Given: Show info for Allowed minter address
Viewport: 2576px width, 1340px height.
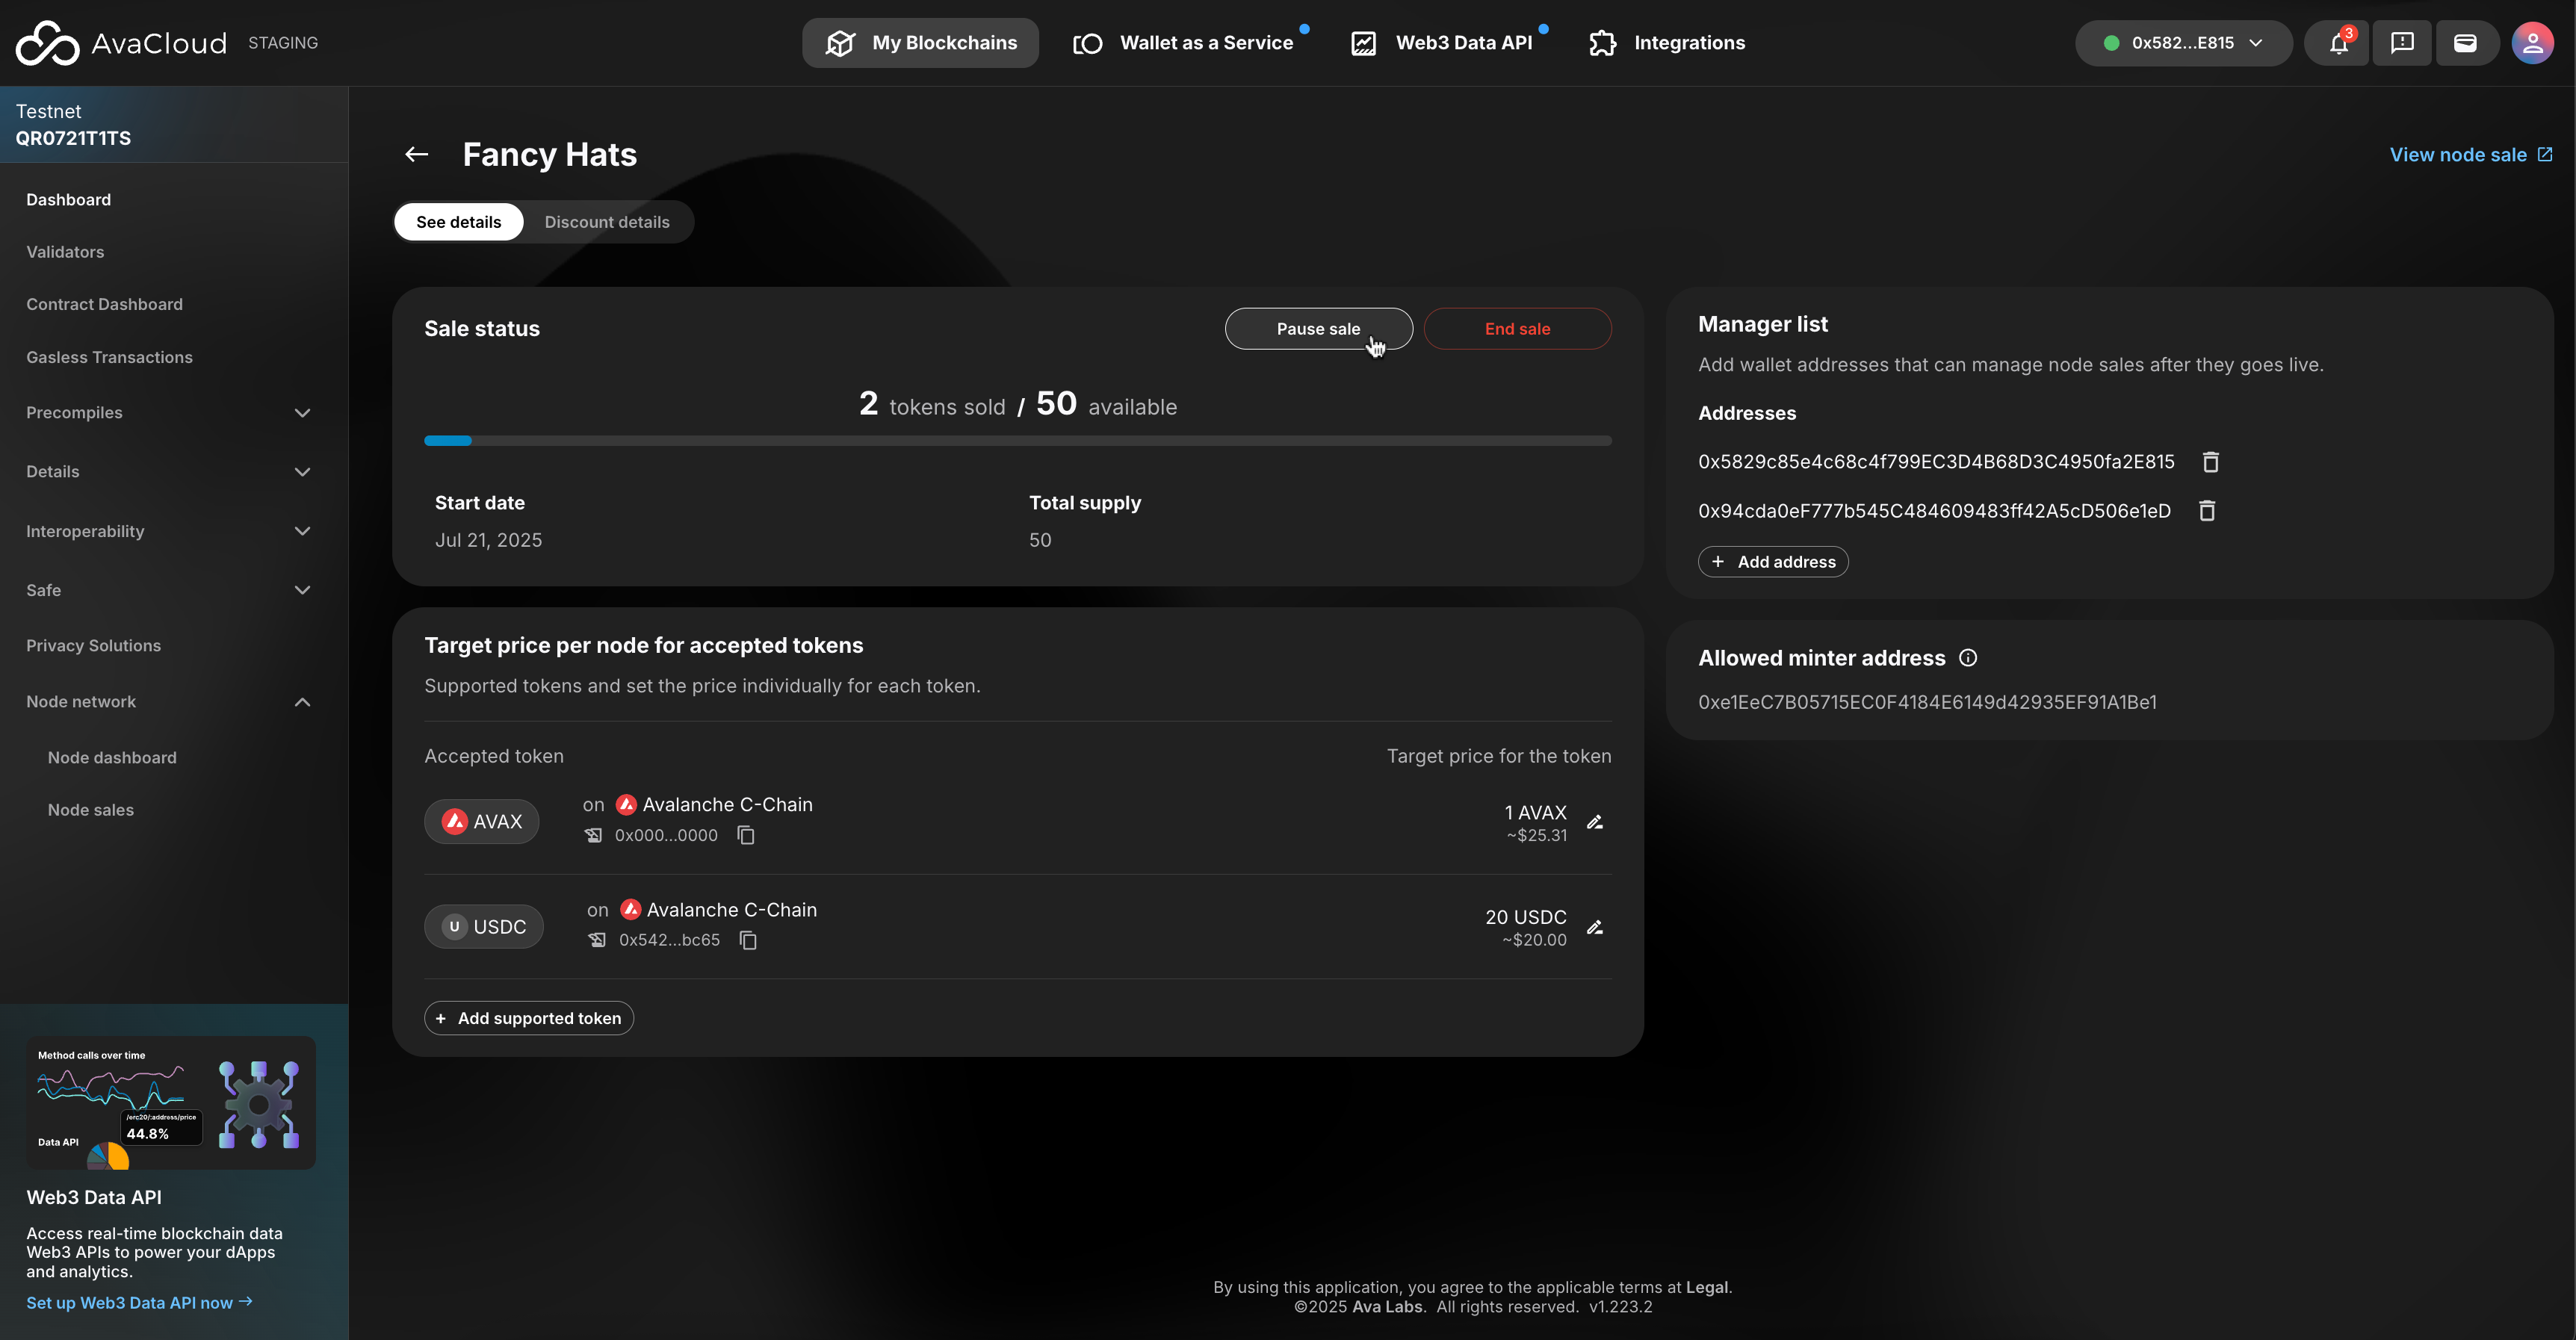Looking at the screenshot, I should tap(1968, 658).
